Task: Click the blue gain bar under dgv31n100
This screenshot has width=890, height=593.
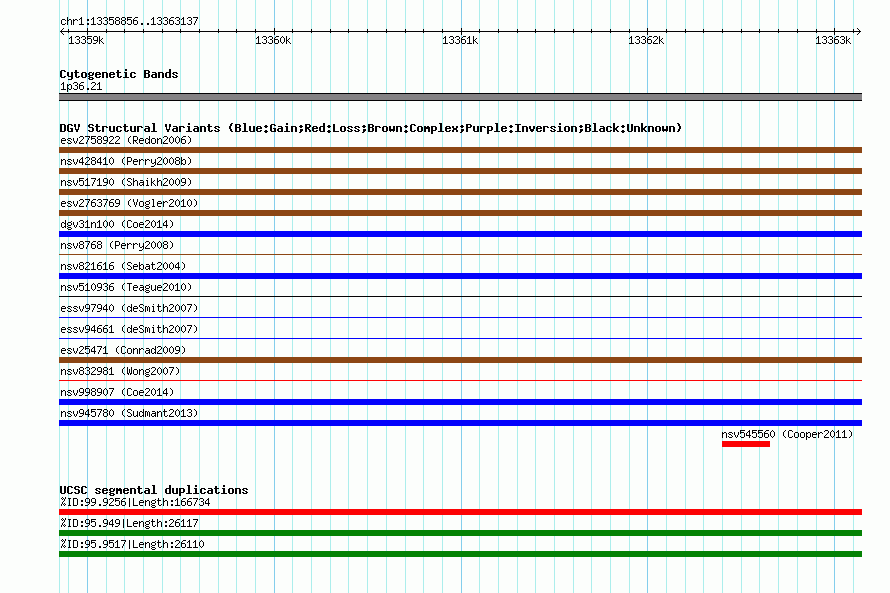Action: (x=460, y=234)
